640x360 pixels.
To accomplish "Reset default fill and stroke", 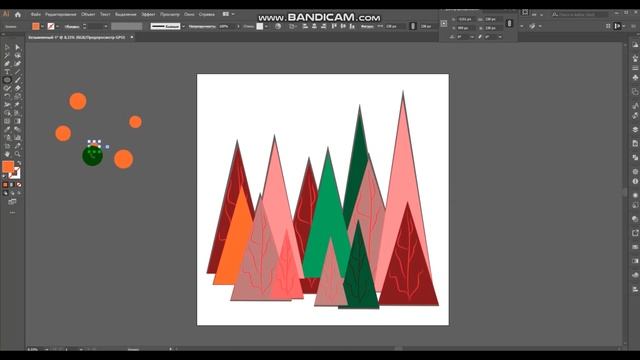I will pos(4,176).
